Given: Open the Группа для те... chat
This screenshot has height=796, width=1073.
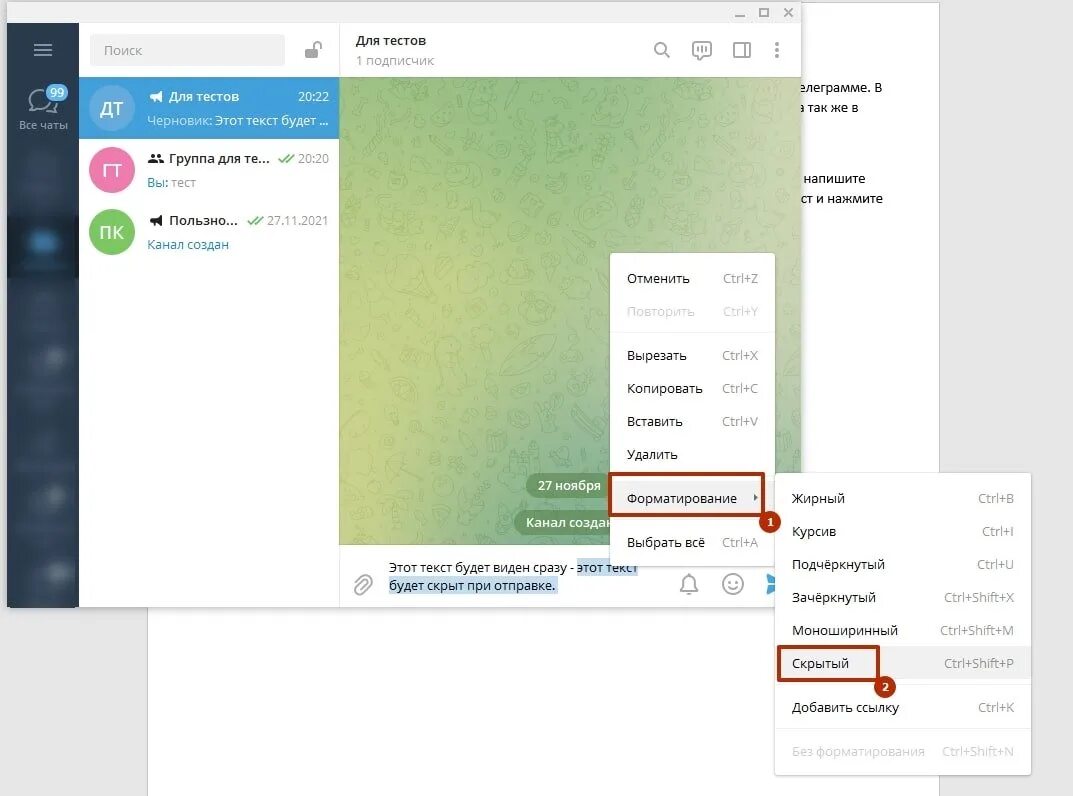Looking at the screenshot, I should click(209, 170).
